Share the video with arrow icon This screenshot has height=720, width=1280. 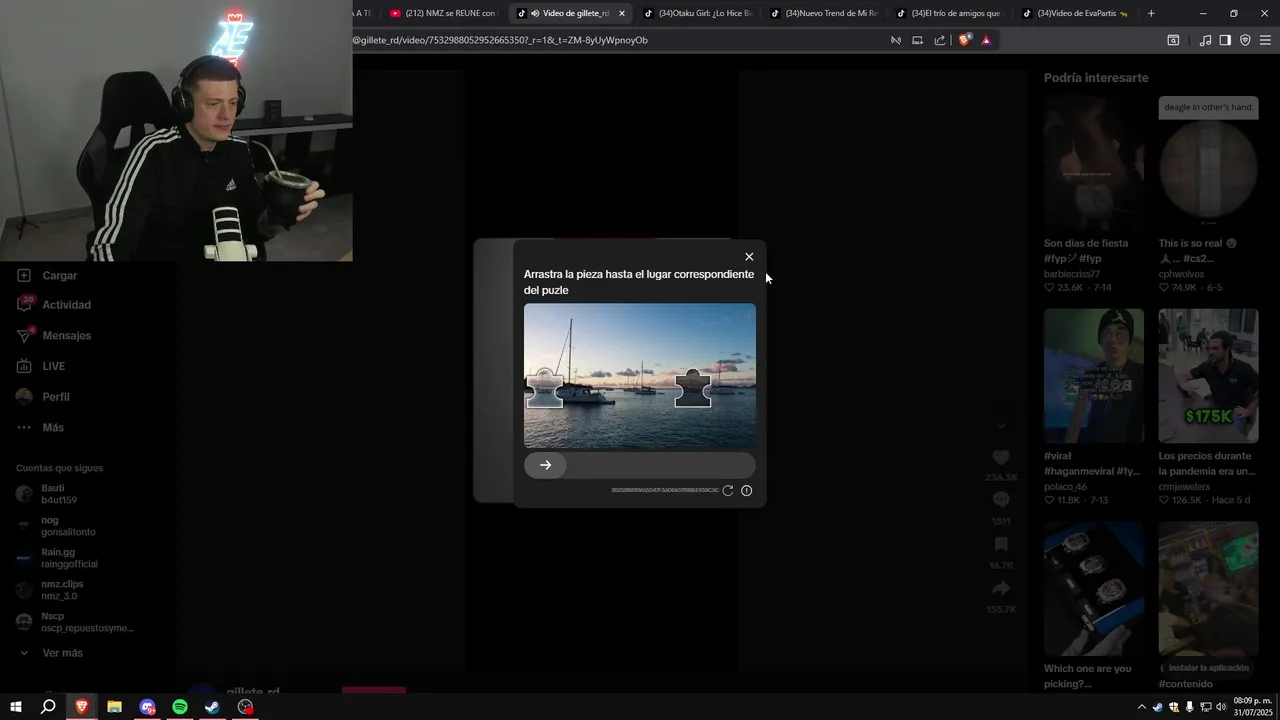pos(1001,588)
